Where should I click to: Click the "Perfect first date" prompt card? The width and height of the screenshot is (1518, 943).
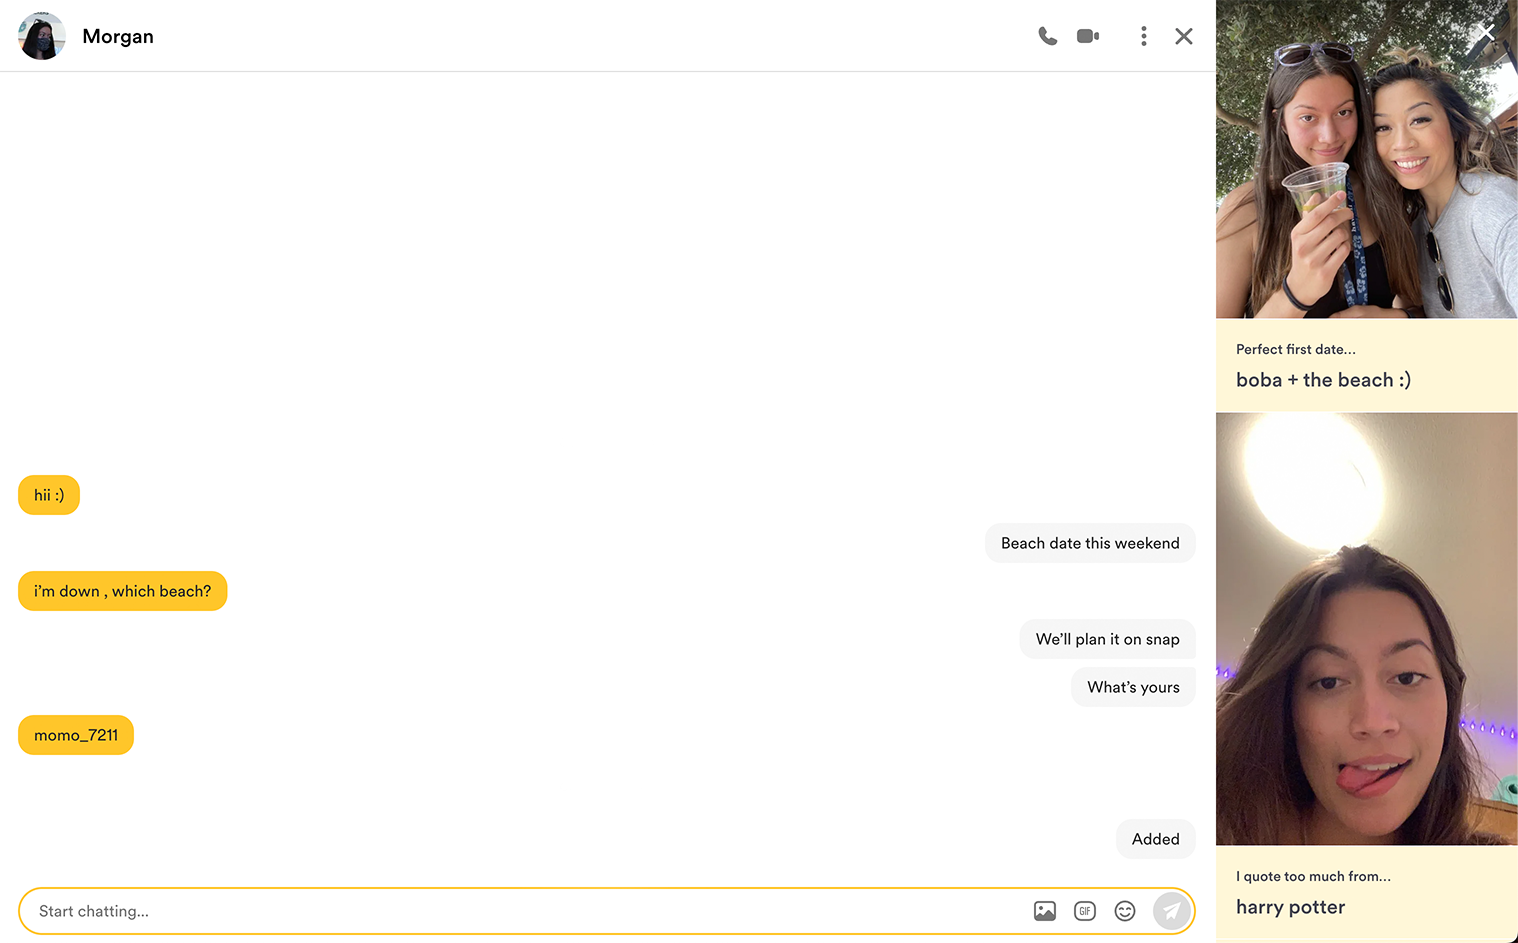[1366, 366]
